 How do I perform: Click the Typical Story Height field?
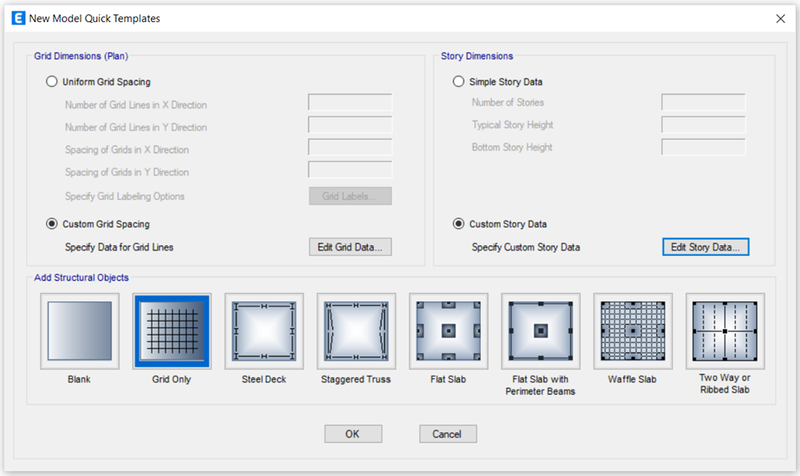[703, 125]
